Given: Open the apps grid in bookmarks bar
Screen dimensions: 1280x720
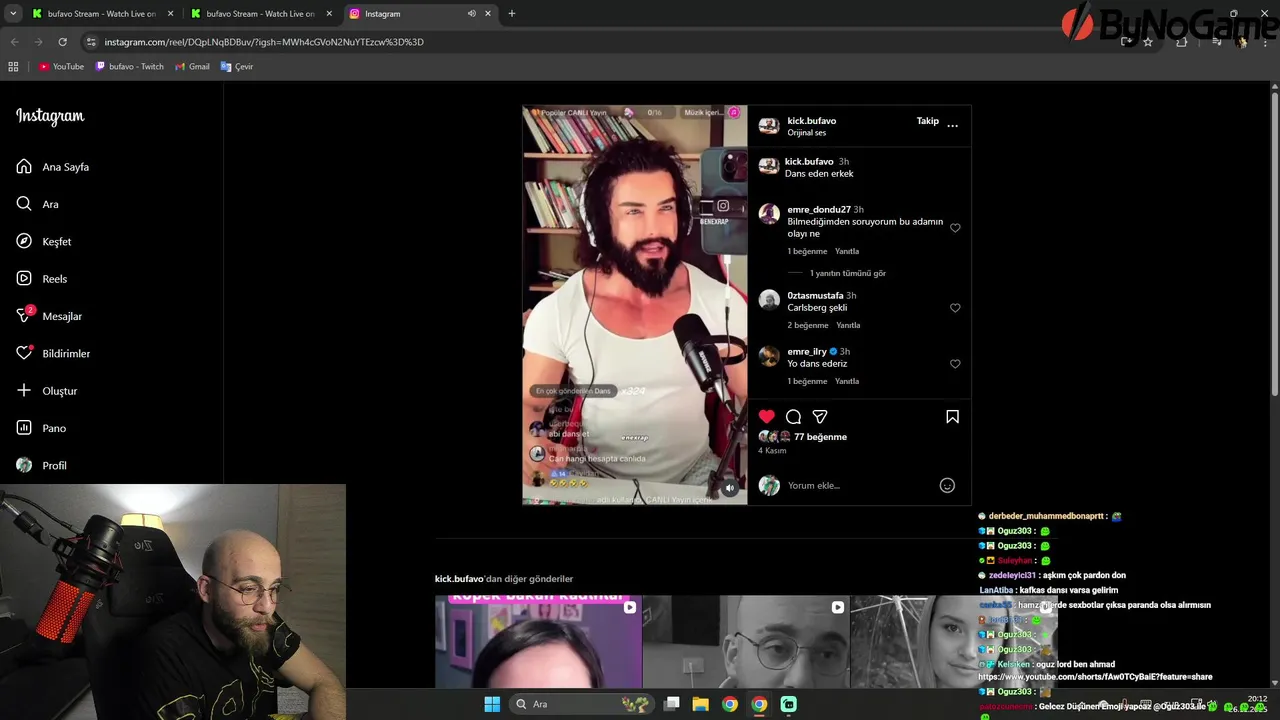Looking at the screenshot, I should (x=13, y=67).
